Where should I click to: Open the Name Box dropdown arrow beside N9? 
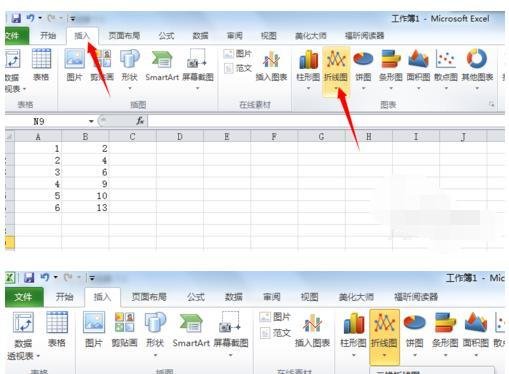[91, 121]
